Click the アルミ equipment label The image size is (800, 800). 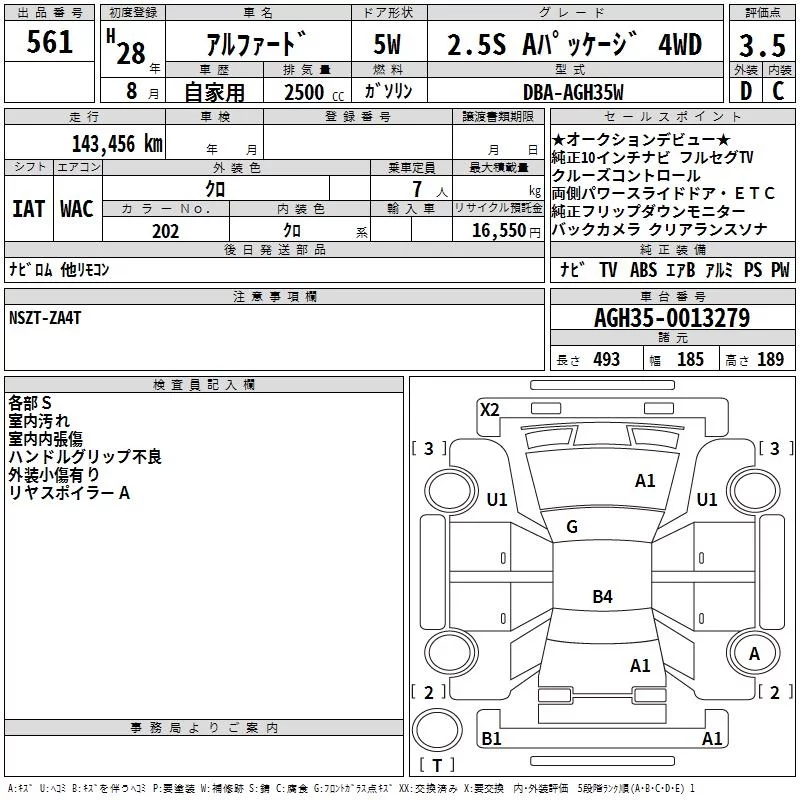(719, 270)
